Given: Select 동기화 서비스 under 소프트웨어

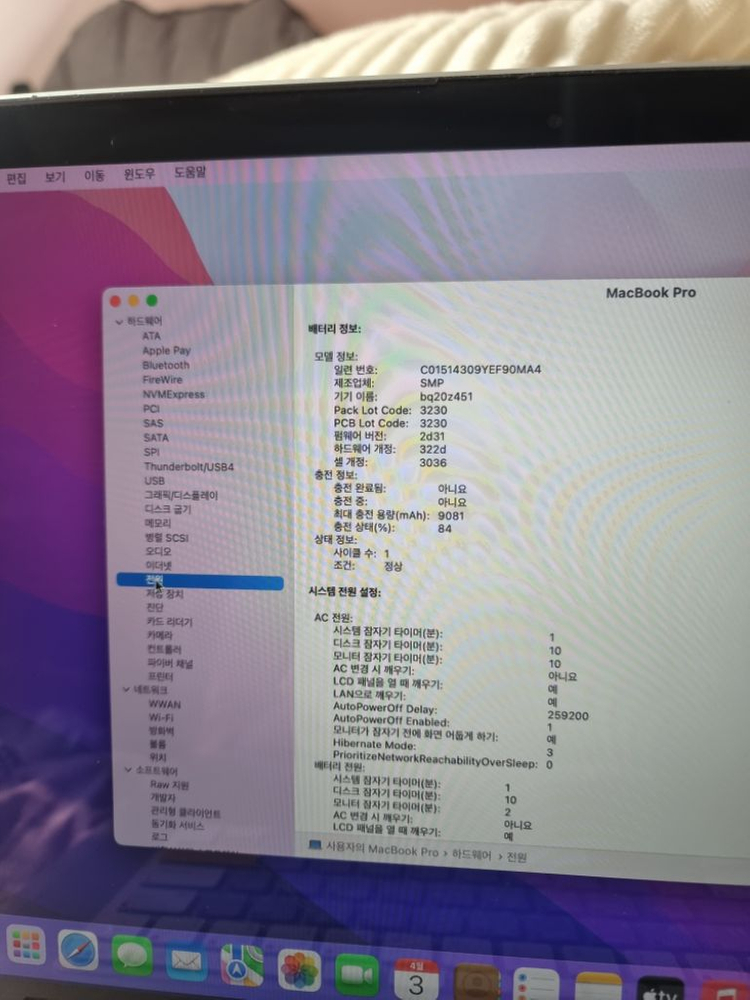Looking at the screenshot, I should pyautogui.click(x=177, y=825).
